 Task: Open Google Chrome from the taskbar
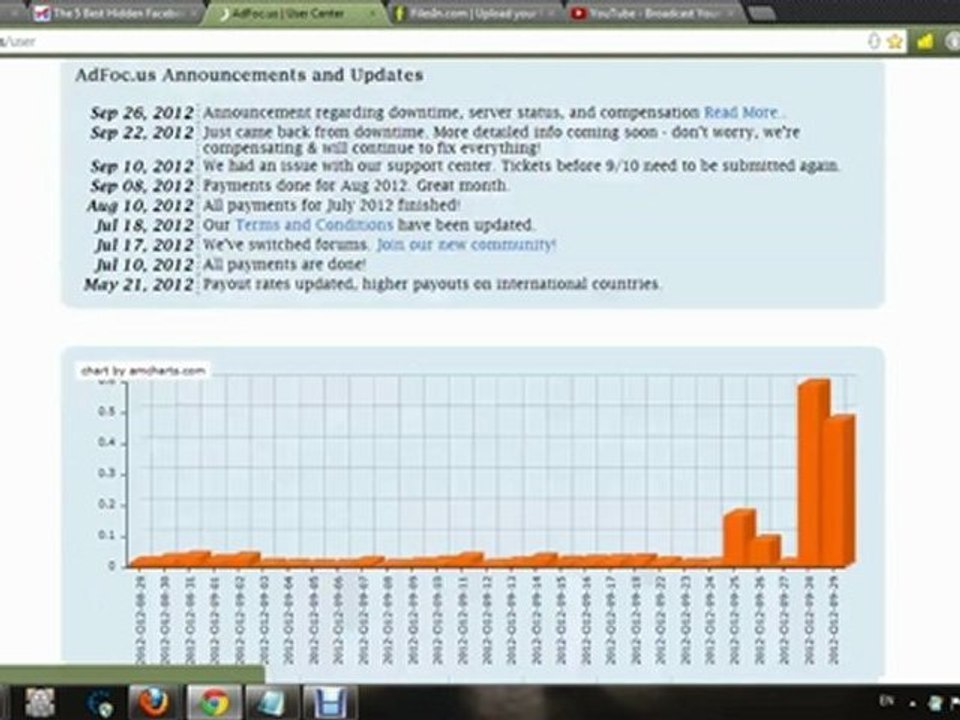tap(213, 702)
